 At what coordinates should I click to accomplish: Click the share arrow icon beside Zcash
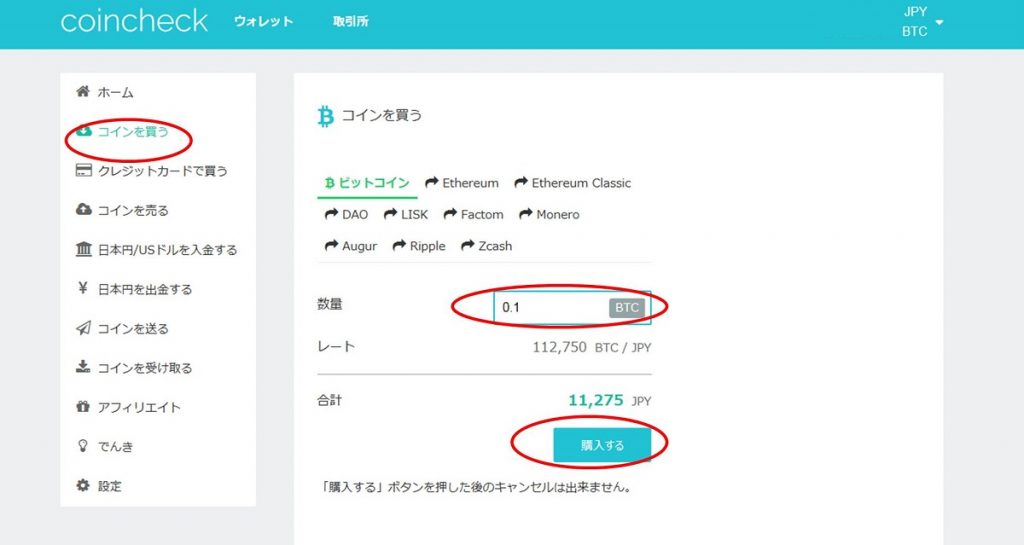pos(468,245)
